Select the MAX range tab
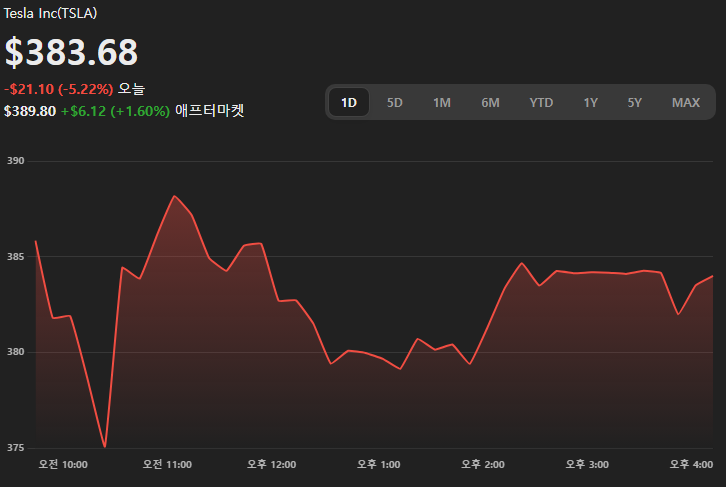726x487 pixels. click(x=686, y=102)
